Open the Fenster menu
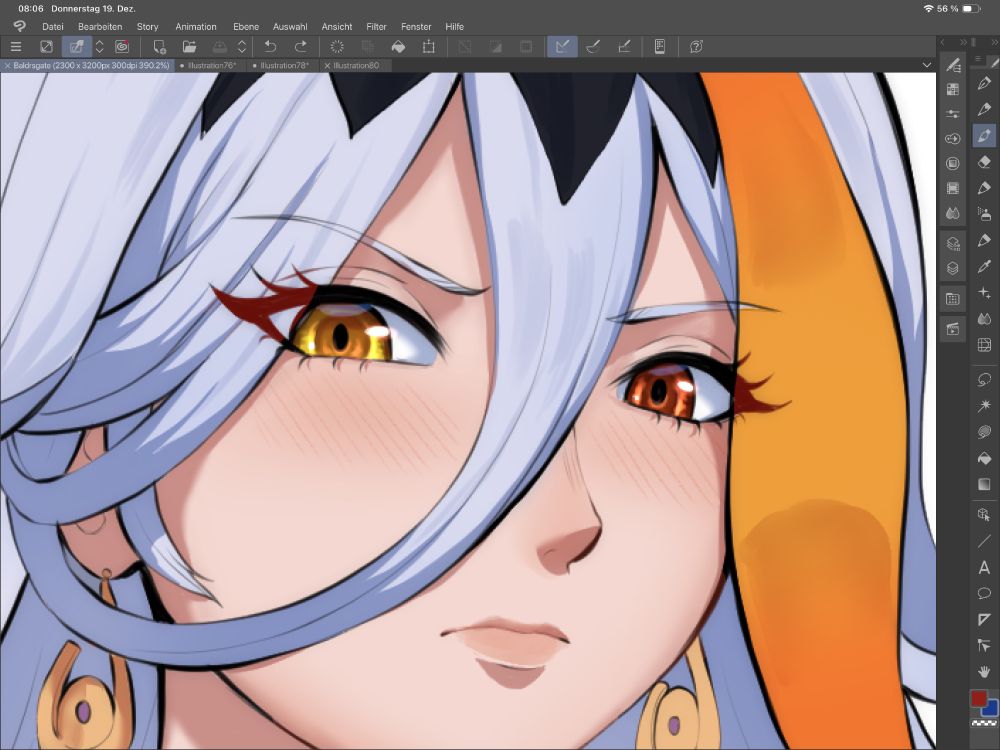Viewport: 1000px width, 750px height. (x=416, y=27)
